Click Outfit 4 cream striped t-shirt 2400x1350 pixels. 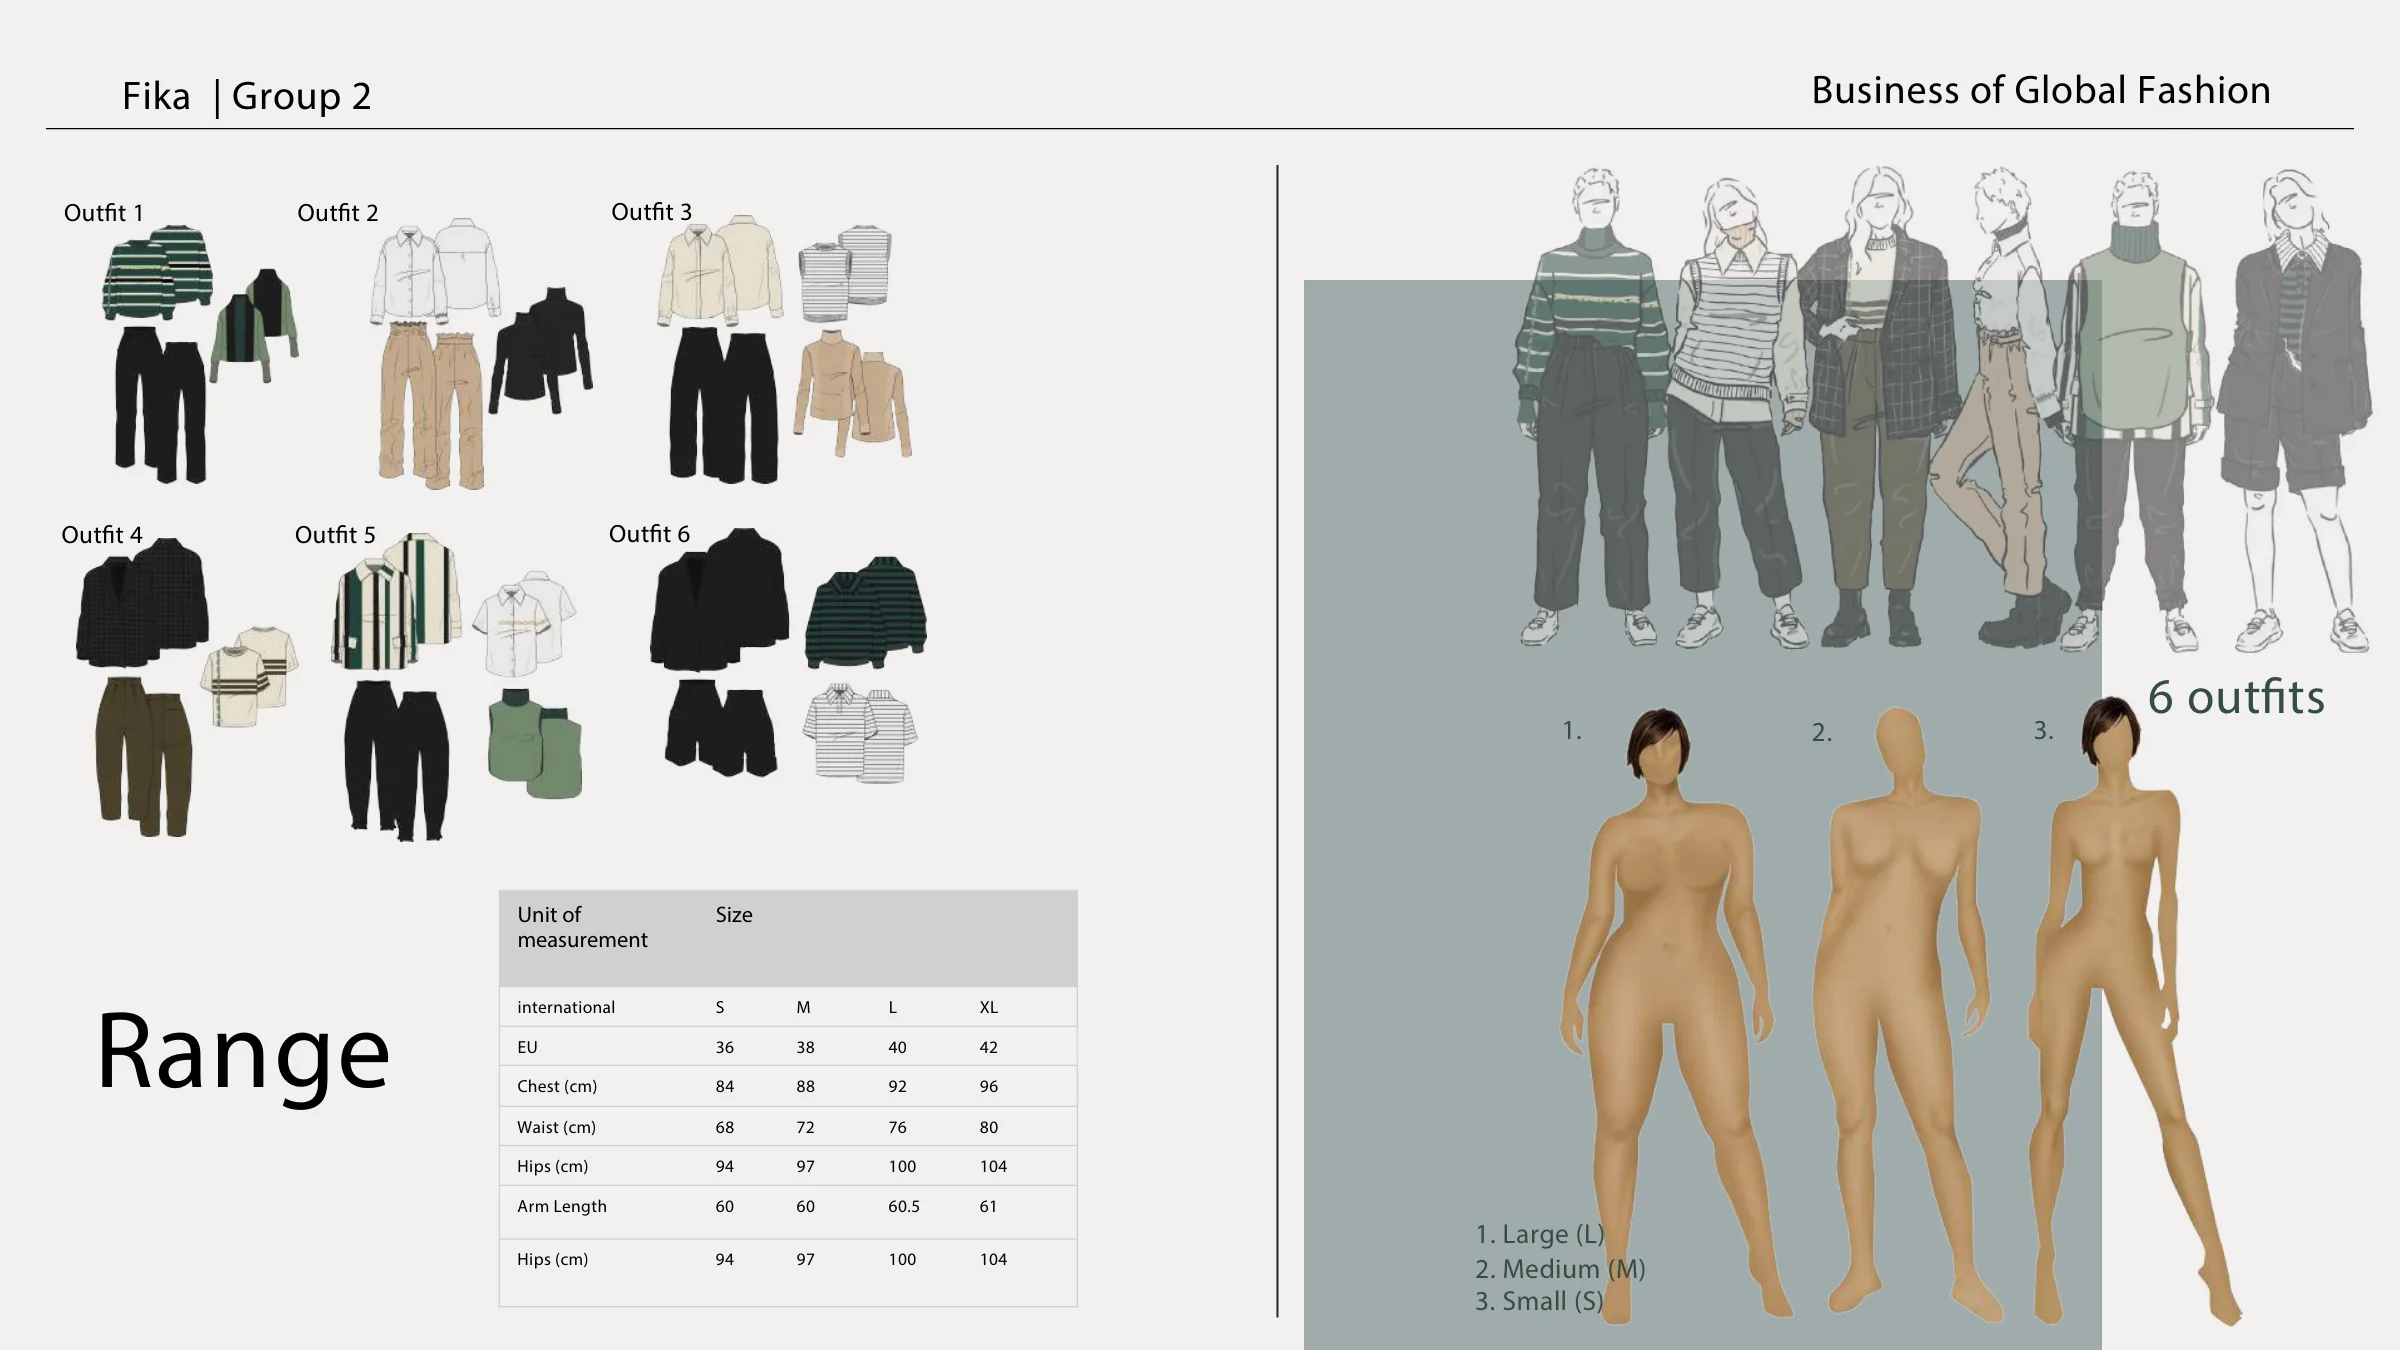(250, 675)
